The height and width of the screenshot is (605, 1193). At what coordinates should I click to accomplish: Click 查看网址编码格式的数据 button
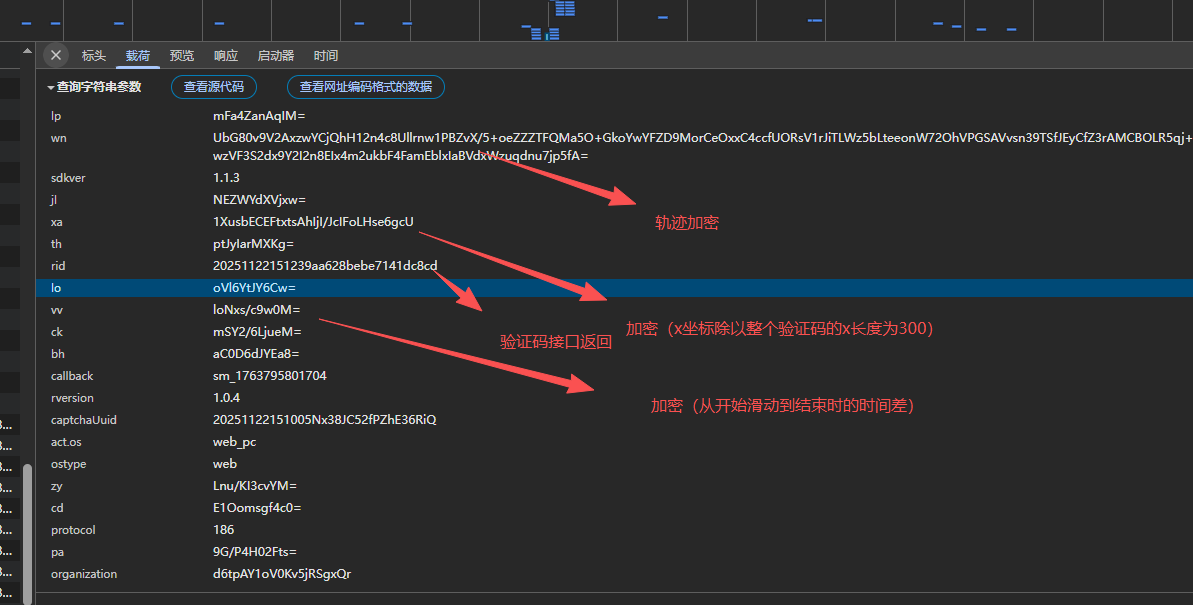(x=366, y=87)
